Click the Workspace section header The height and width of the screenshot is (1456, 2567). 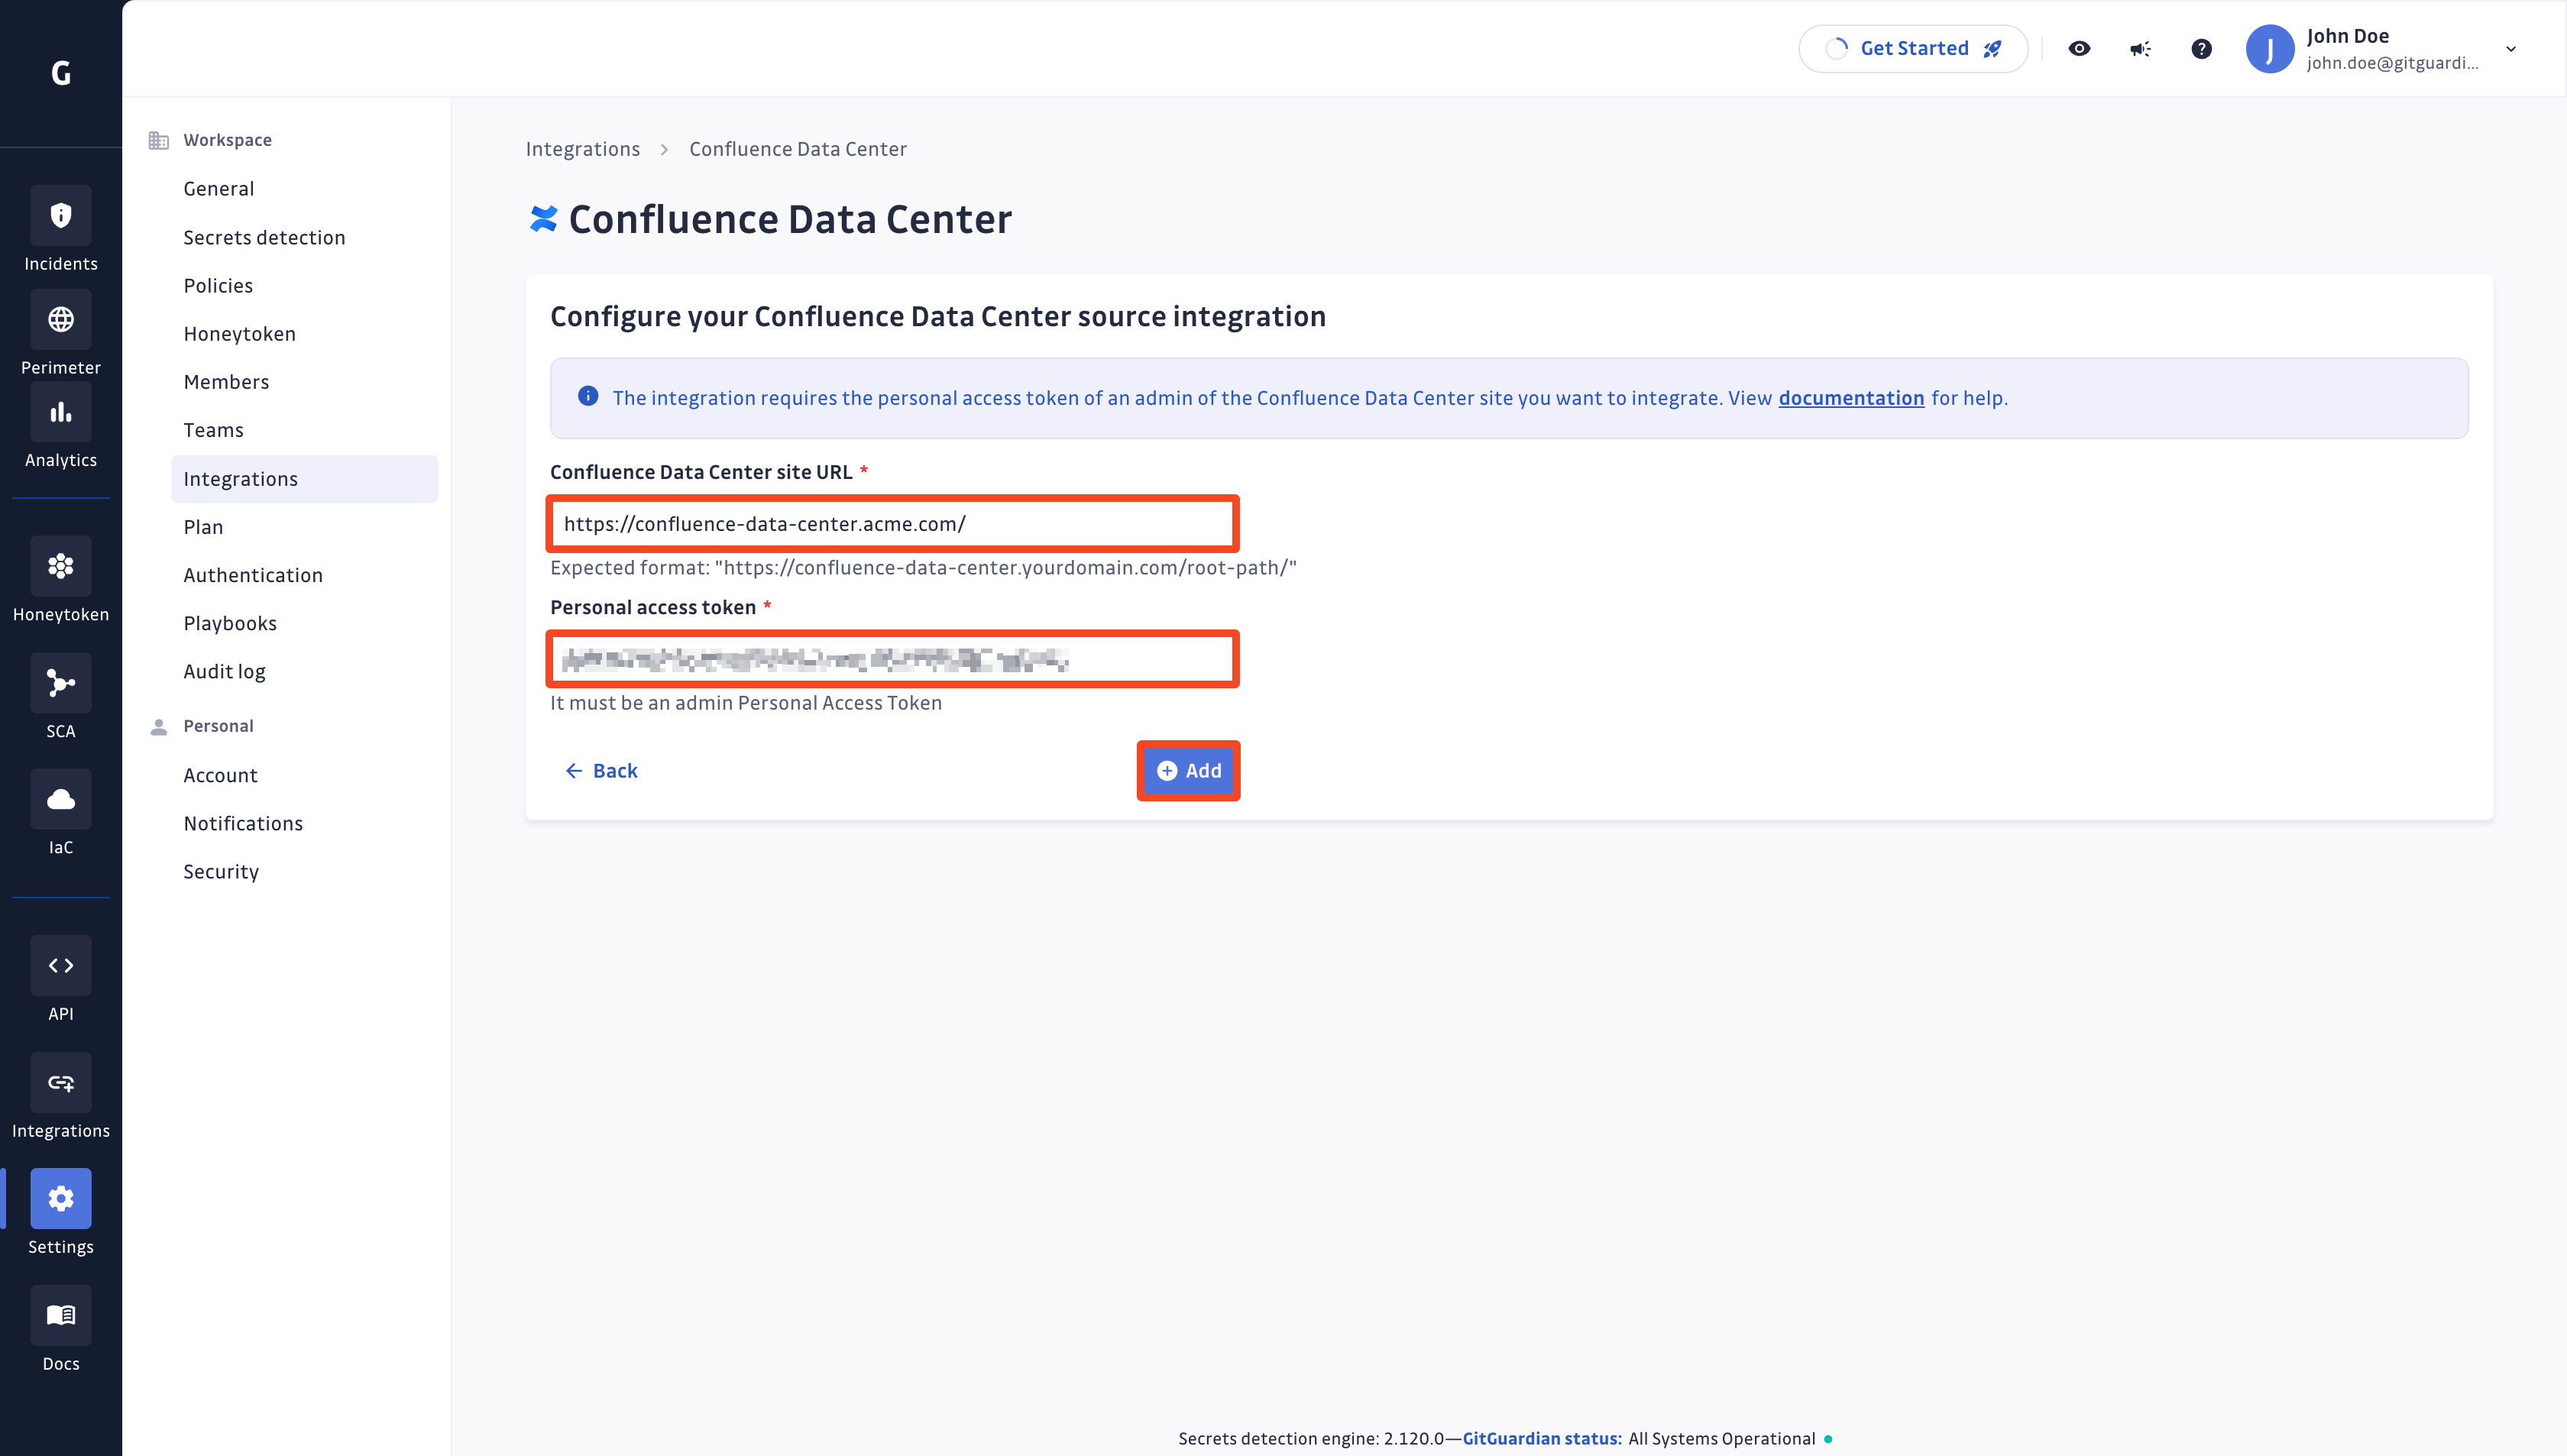tap(227, 140)
